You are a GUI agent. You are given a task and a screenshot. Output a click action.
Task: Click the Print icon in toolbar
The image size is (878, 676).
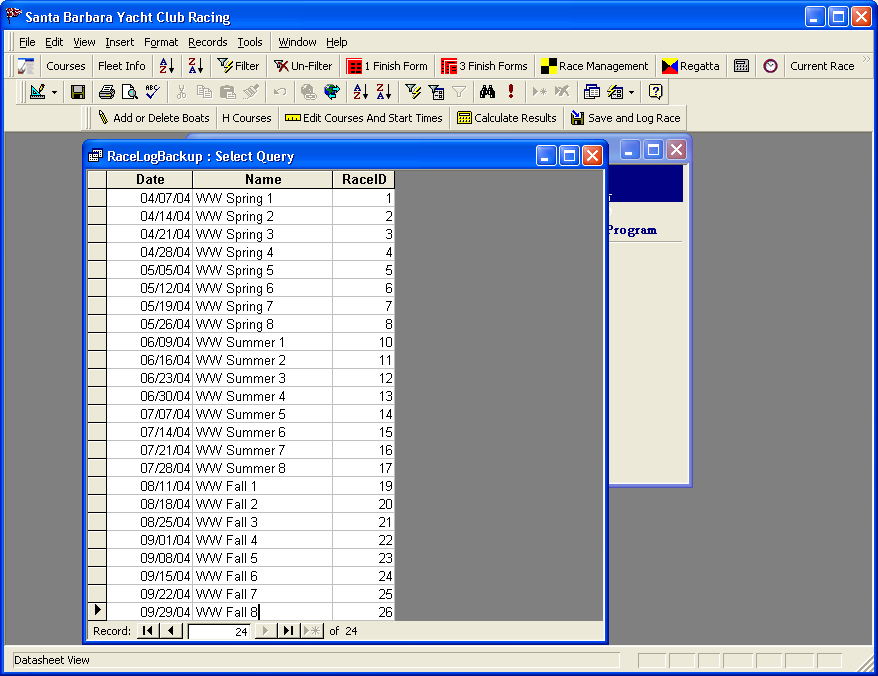[106, 92]
